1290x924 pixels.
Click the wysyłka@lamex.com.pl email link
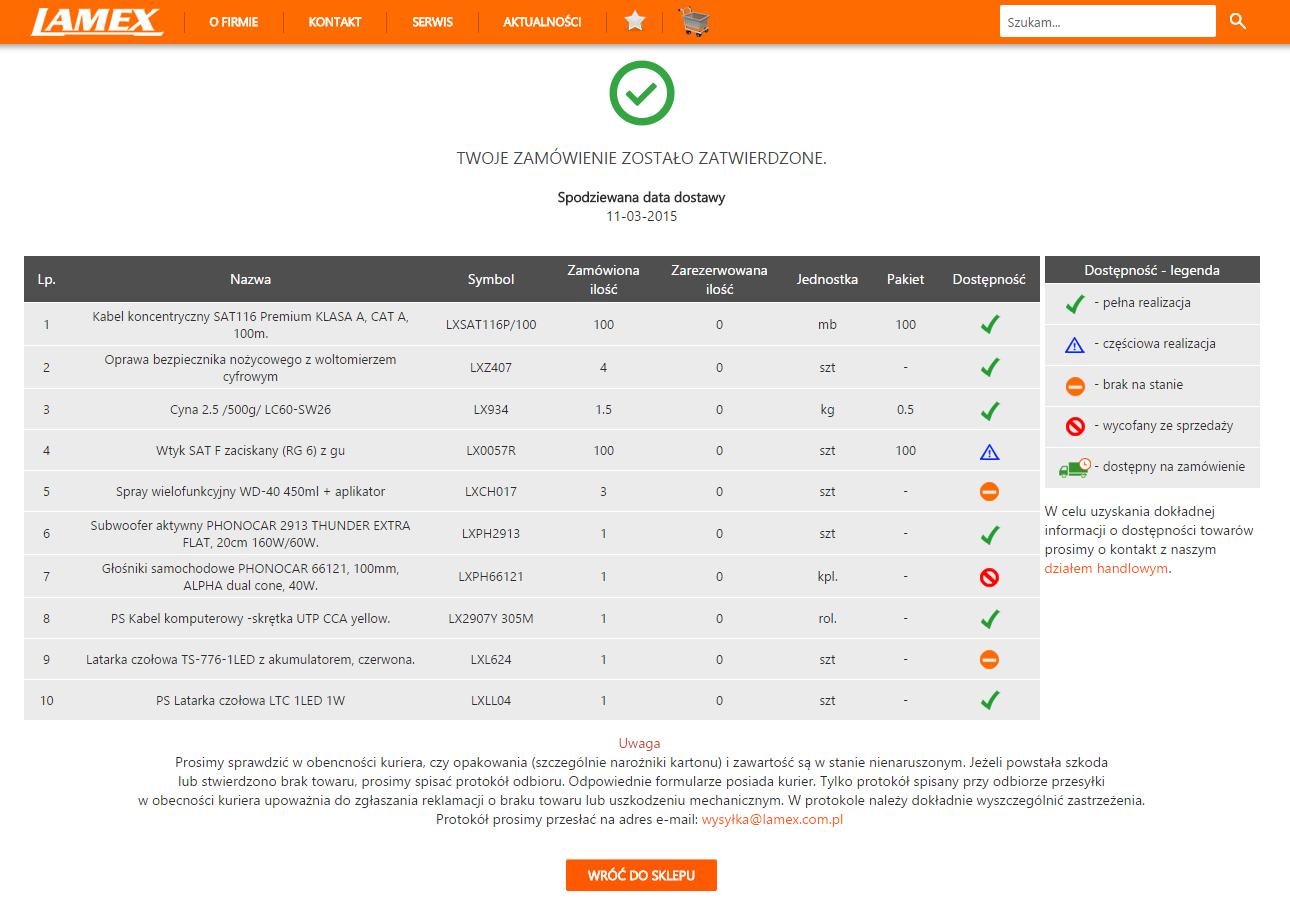773,820
